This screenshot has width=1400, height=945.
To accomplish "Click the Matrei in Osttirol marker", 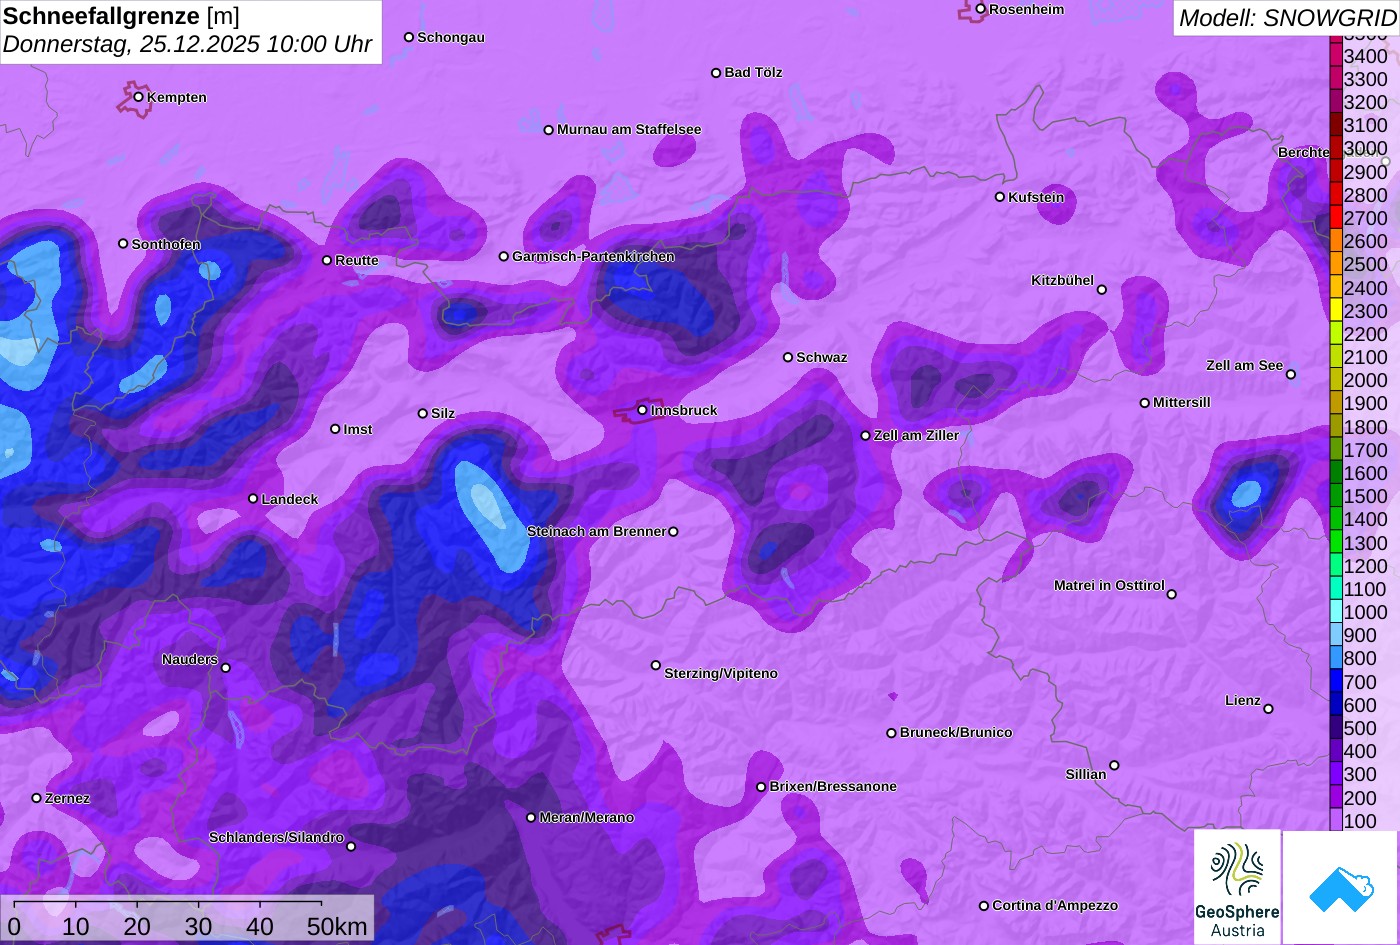I will click(x=1172, y=594).
